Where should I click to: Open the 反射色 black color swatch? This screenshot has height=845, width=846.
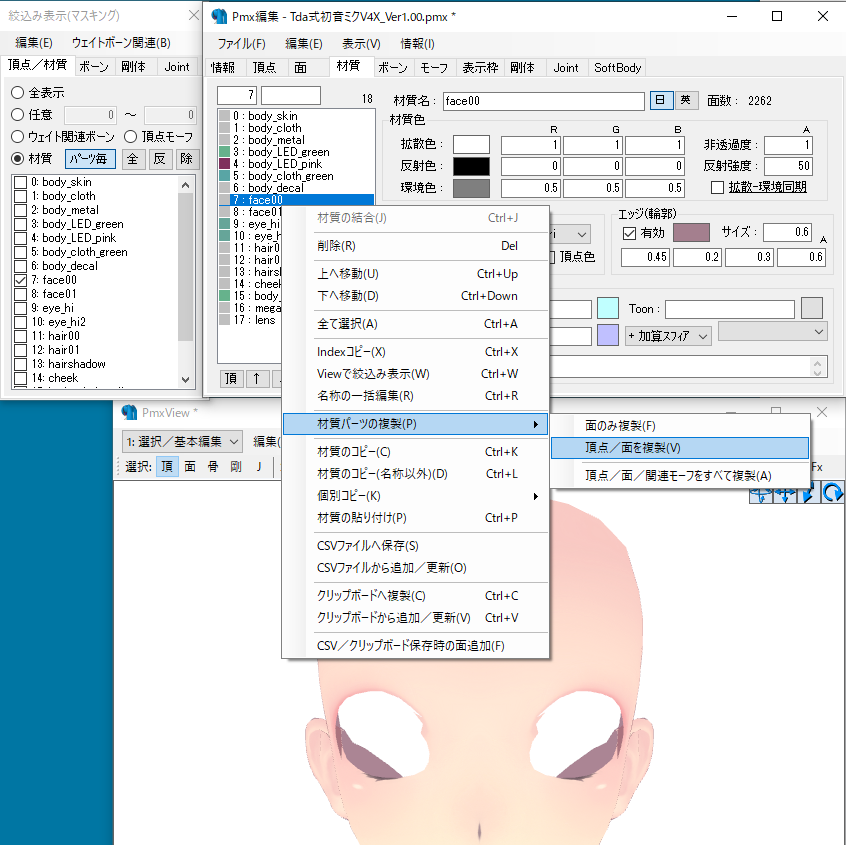471,166
